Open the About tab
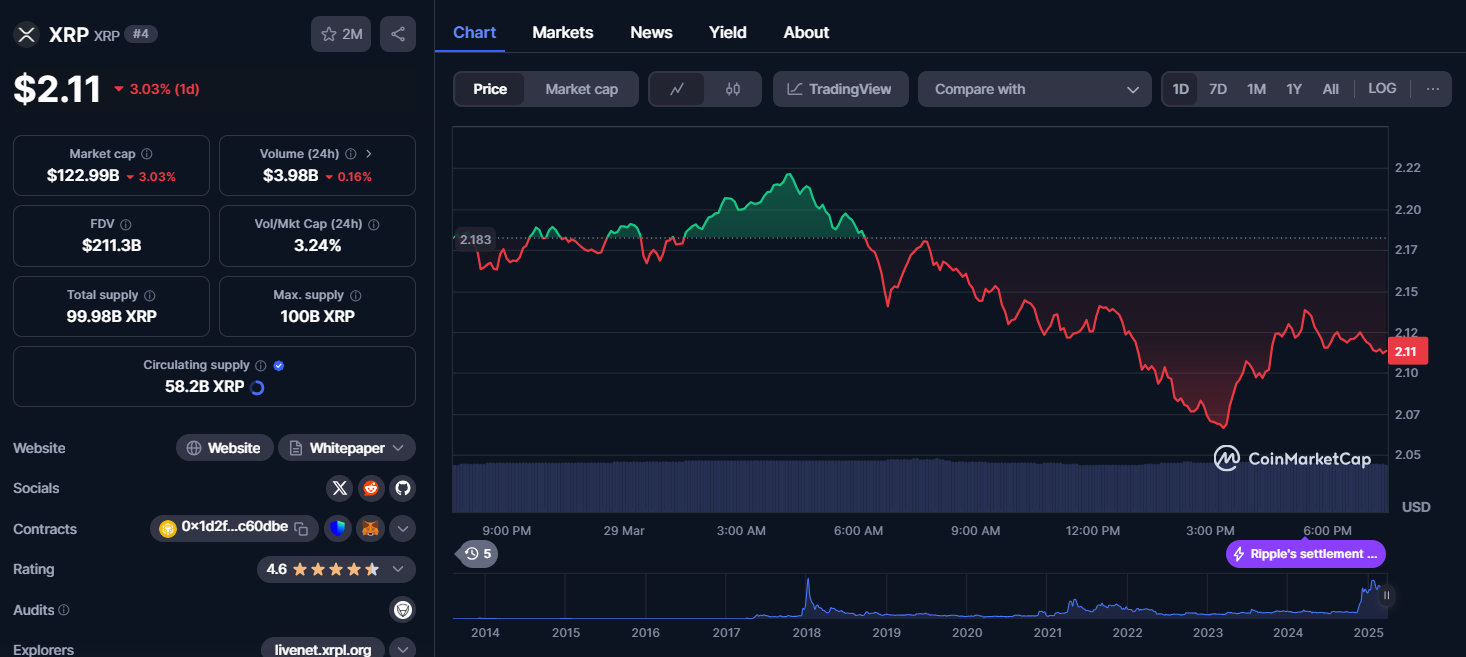 [806, 32]
